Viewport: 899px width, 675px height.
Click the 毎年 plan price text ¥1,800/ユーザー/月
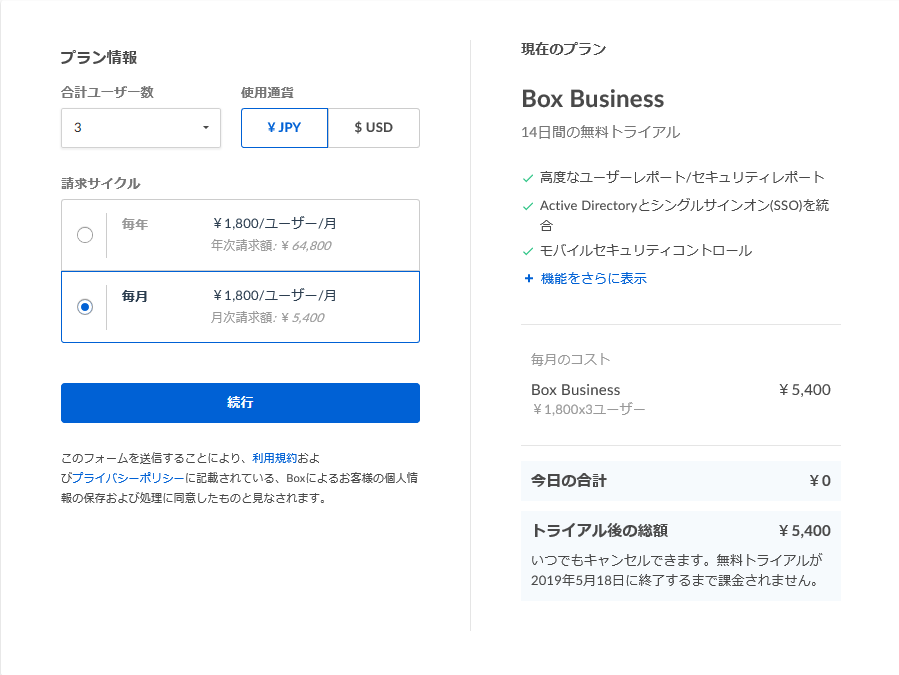275,224
